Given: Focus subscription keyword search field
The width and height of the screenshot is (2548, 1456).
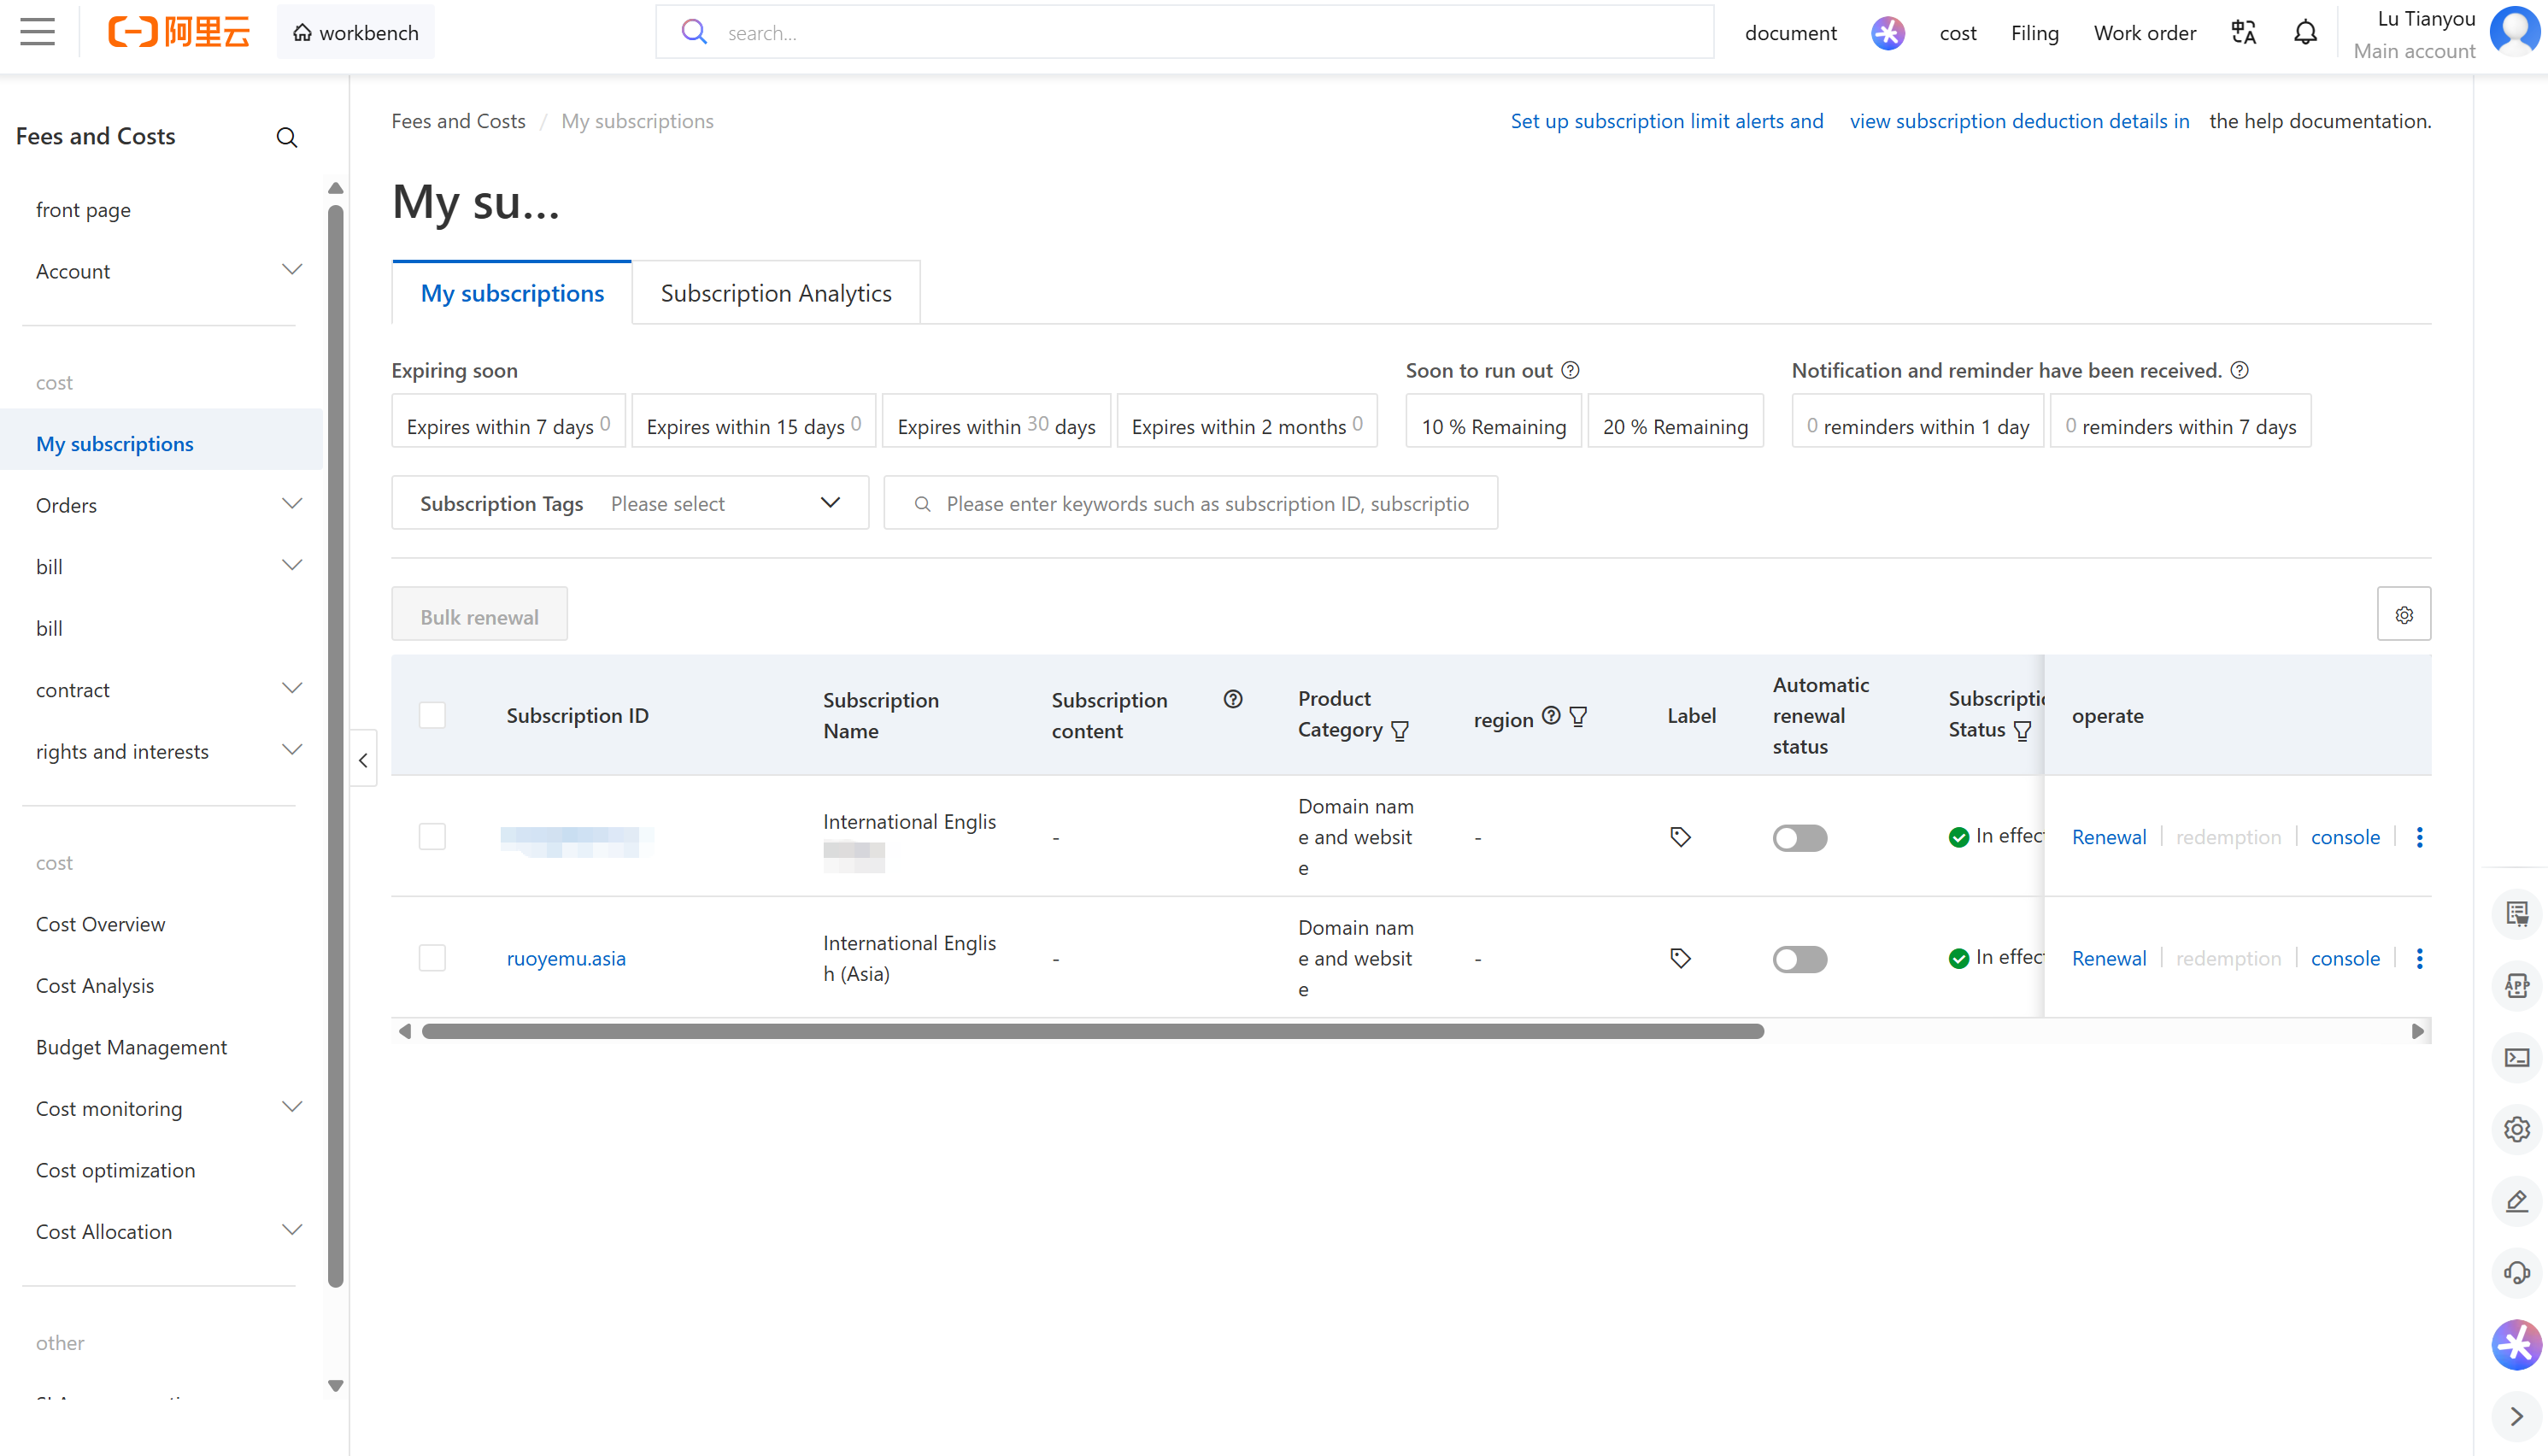Looking at the screenshot, I should [1190, 503].
